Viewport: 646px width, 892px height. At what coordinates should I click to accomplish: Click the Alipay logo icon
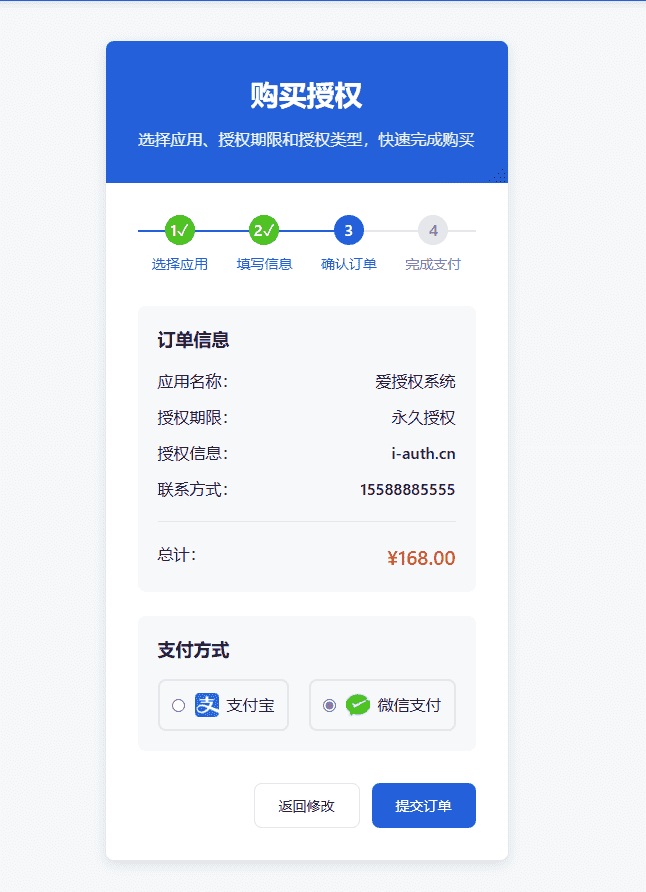click(x=207, y=705)
